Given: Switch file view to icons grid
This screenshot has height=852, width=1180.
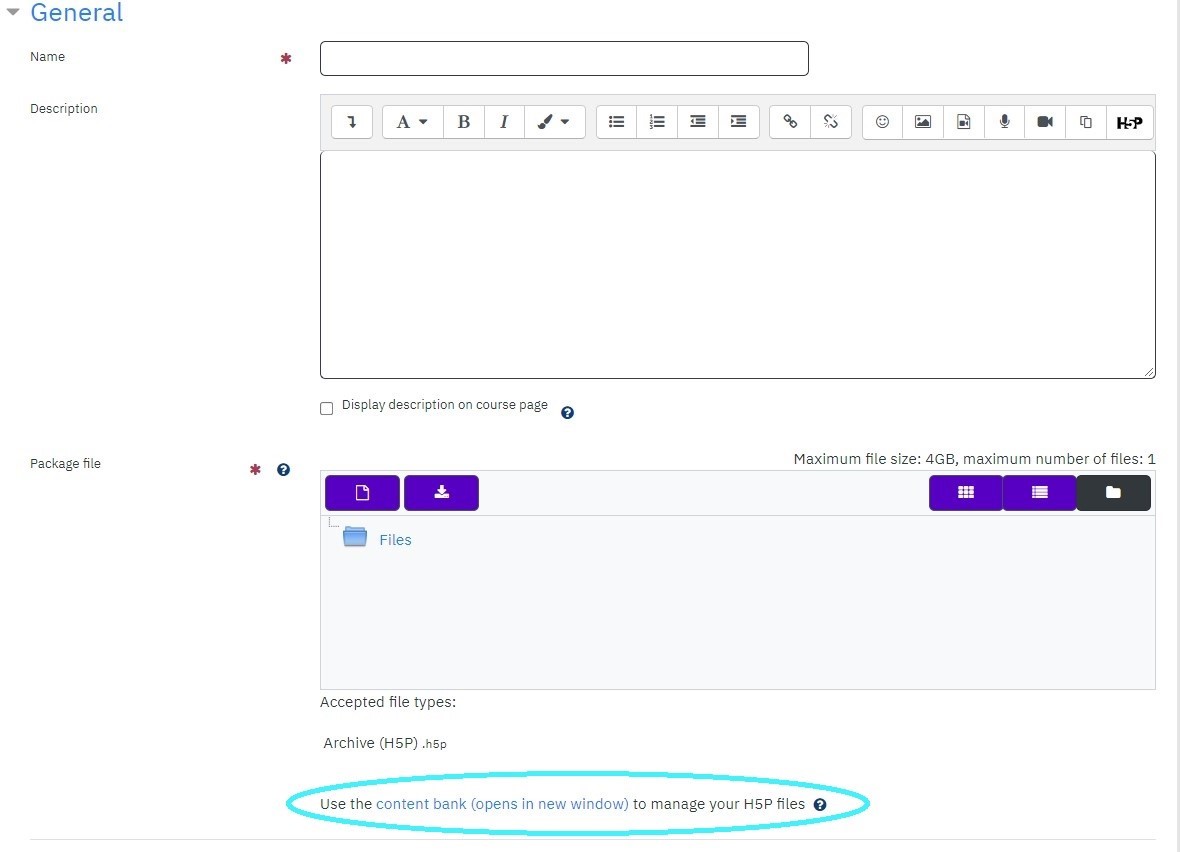Looking at the screenshot, I should (x=966, y=492).
